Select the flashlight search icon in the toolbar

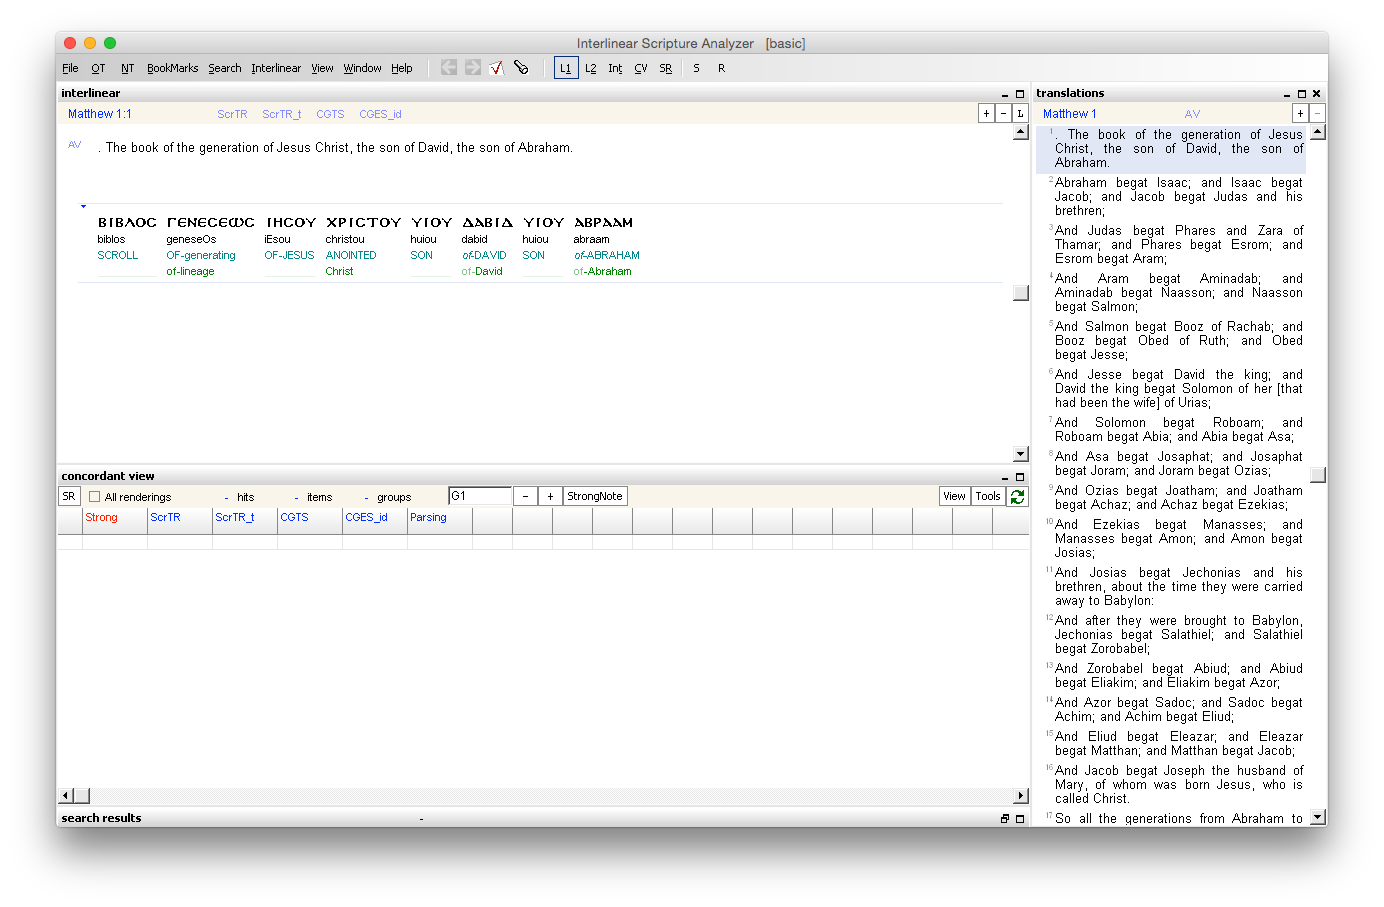(x=521, y=68)
